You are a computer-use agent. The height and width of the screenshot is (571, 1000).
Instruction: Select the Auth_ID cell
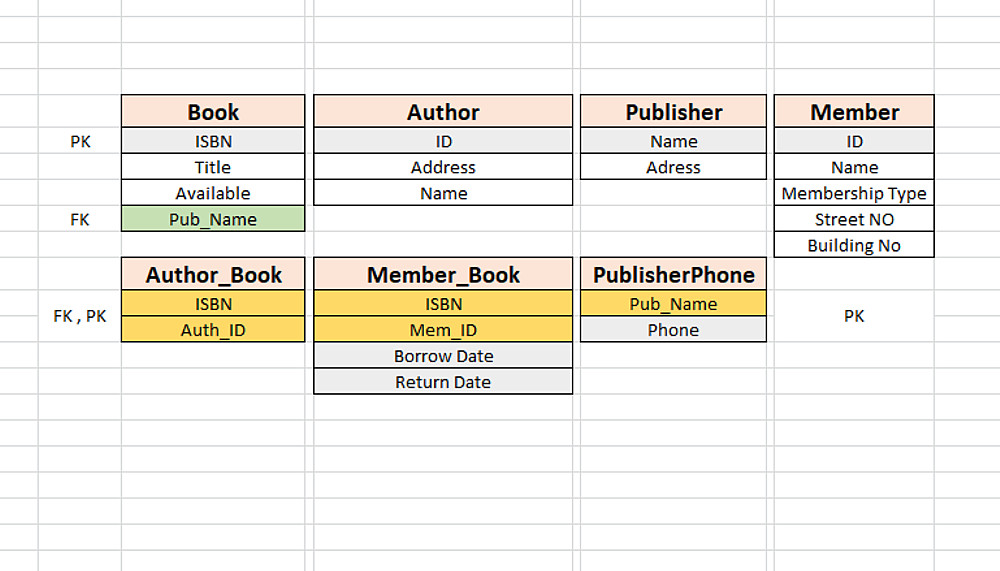click(x=213, y=330)
